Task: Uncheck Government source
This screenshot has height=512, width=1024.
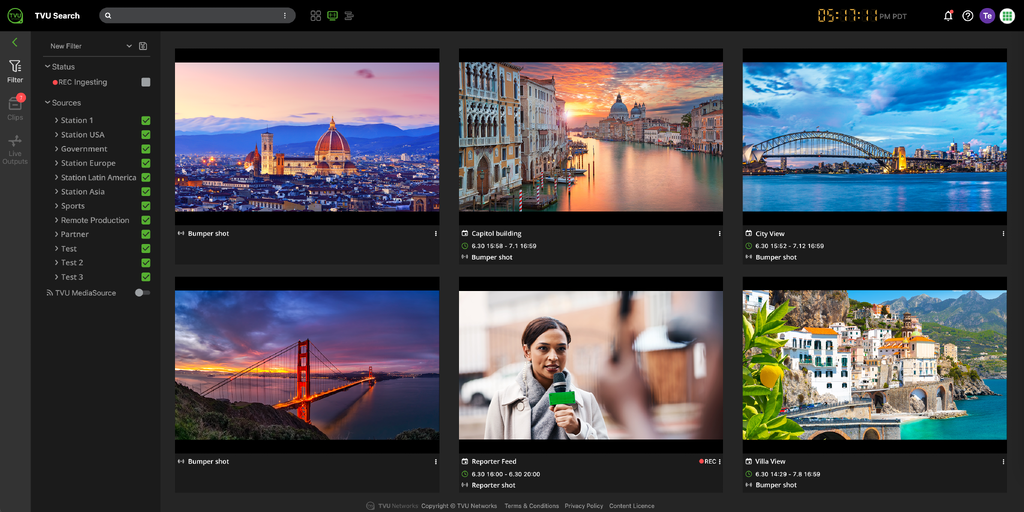Action: pos(146,149)
